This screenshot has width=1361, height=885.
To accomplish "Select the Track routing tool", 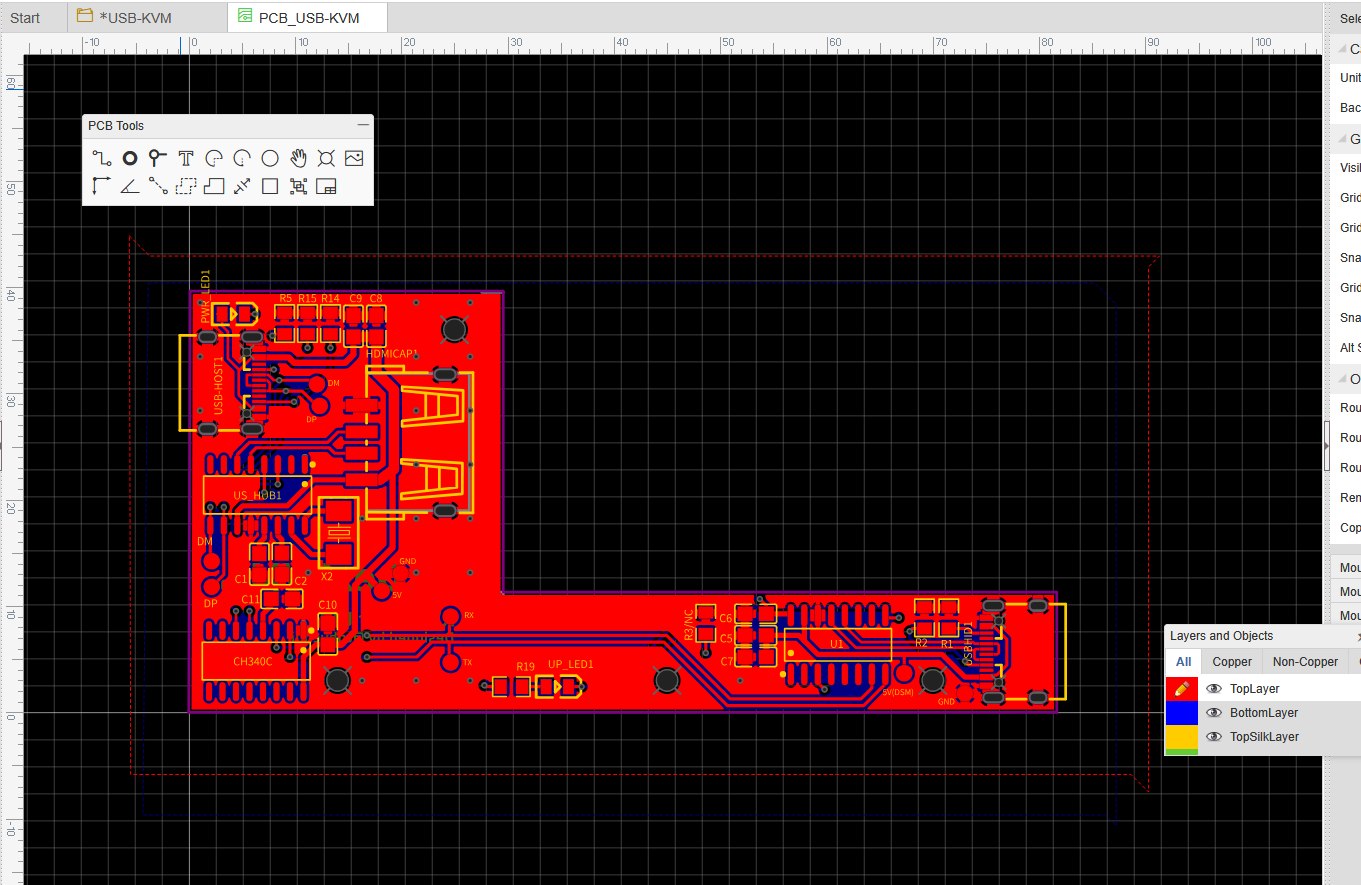I will 101,158.
